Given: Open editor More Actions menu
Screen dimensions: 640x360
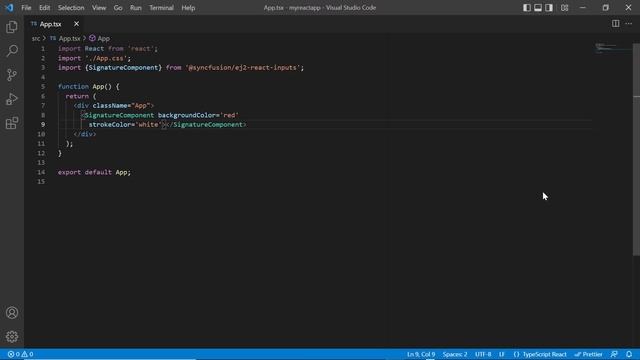Looking at the screenshot, I should (x=629, y=24).
